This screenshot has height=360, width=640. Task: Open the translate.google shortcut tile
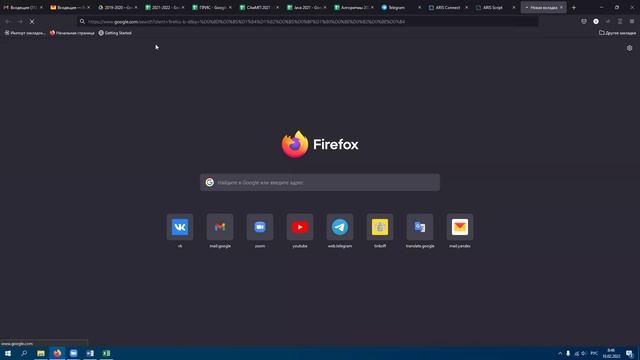[420, 227]
